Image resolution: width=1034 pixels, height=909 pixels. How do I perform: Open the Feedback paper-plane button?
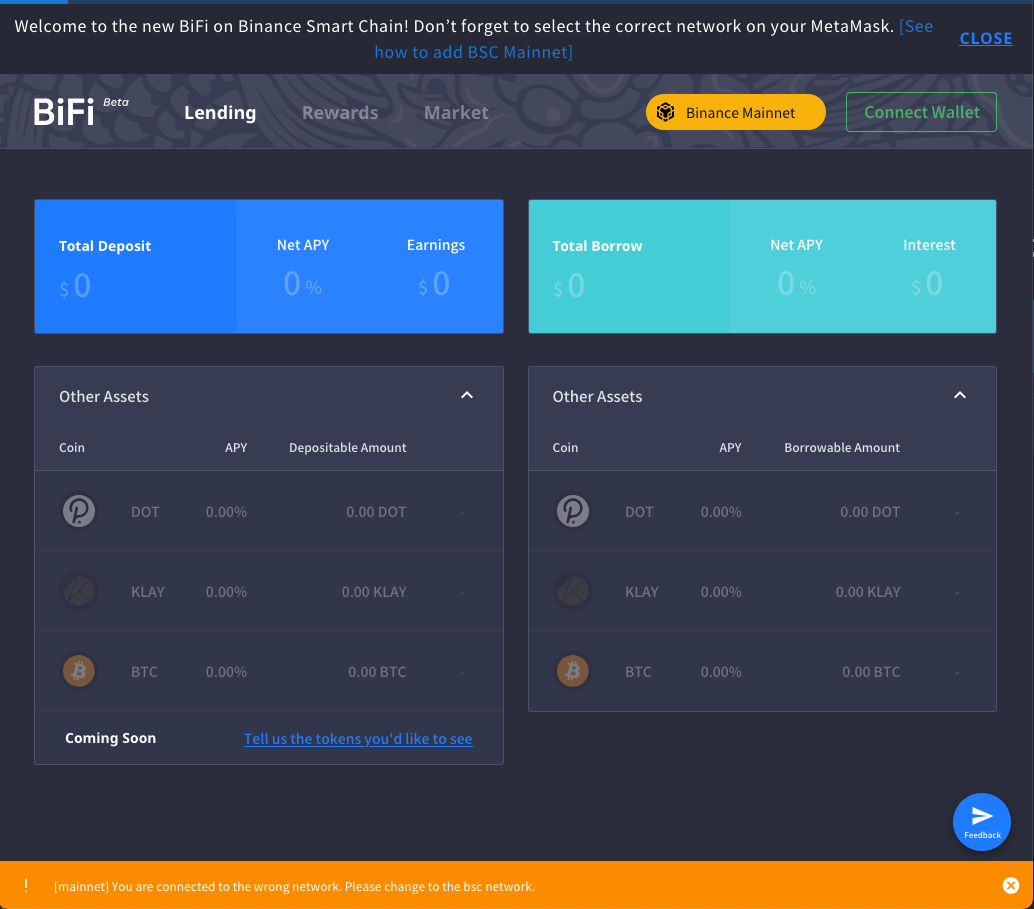(981, 821)
